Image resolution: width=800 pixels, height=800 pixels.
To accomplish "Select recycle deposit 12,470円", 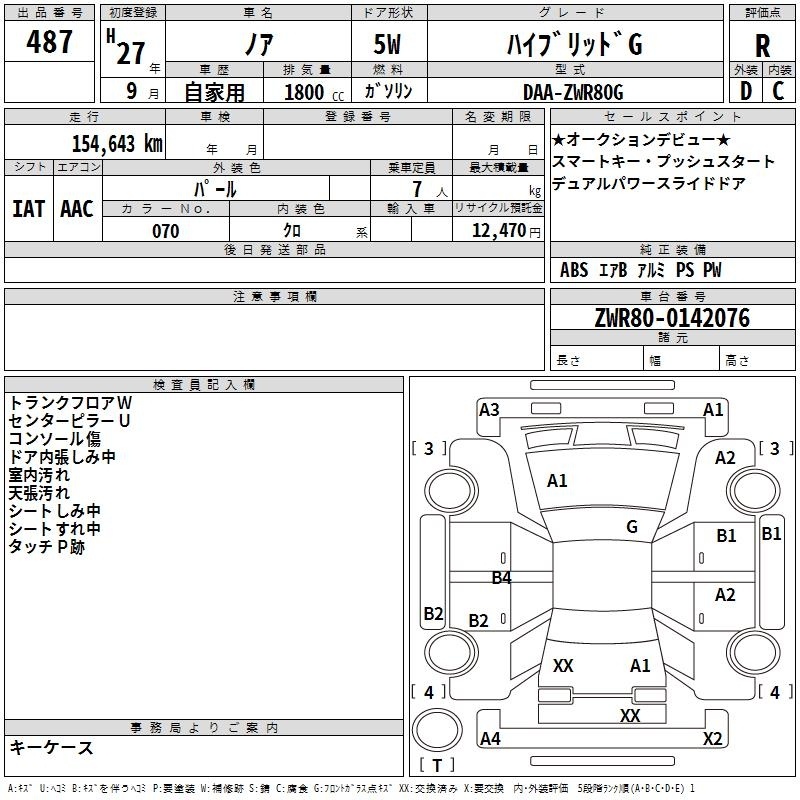I will coord(506,231).
